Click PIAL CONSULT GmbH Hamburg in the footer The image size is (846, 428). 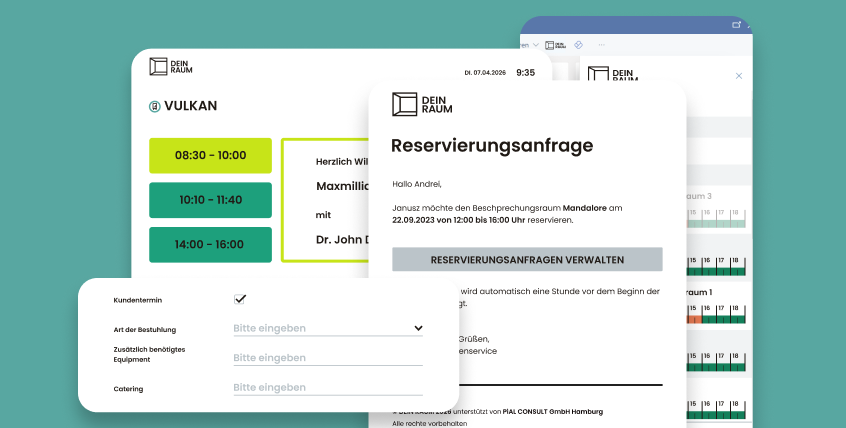coord(552,411)
